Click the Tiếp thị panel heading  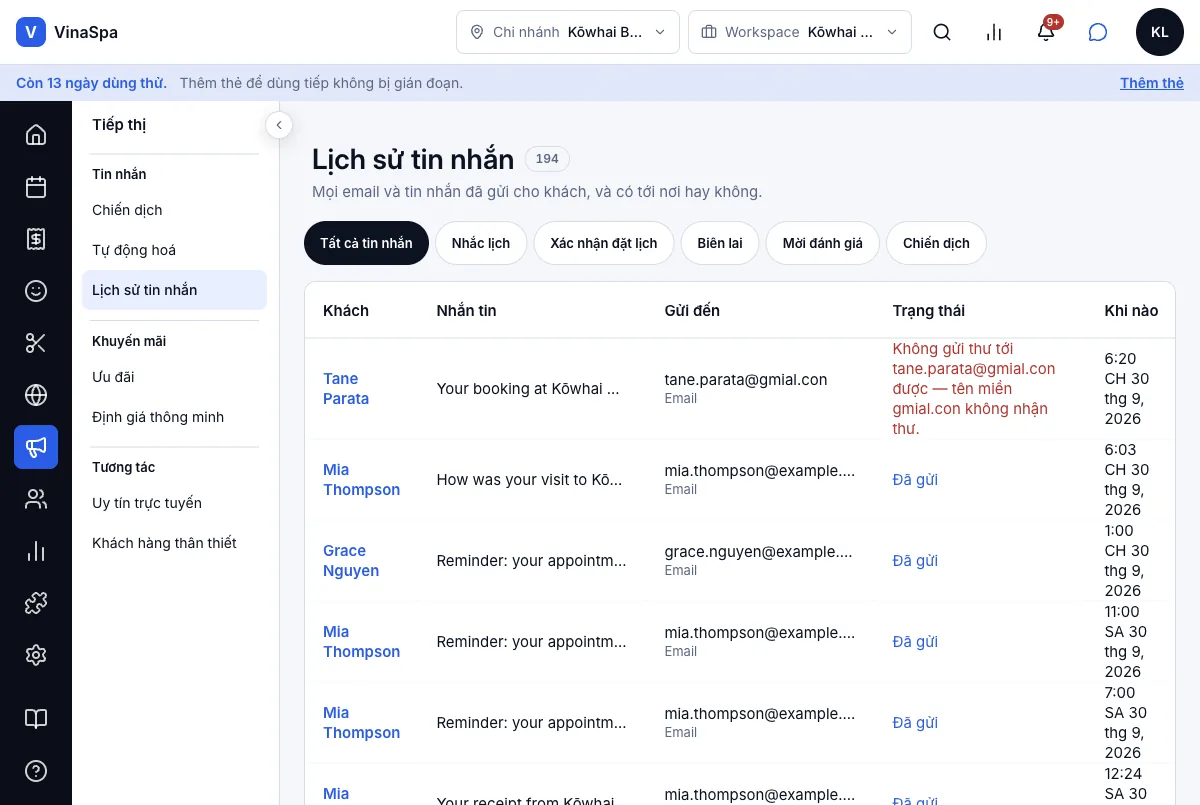119,125
